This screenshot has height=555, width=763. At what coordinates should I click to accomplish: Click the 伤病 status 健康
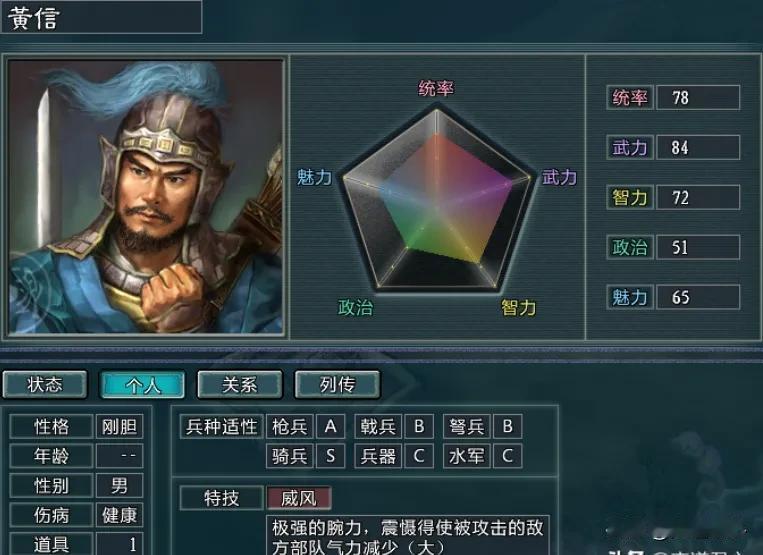[119, 515]
